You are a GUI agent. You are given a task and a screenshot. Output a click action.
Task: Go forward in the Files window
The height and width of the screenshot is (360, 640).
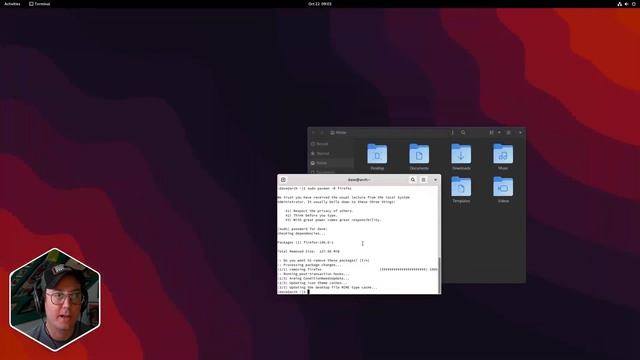(x=322, y=133)
